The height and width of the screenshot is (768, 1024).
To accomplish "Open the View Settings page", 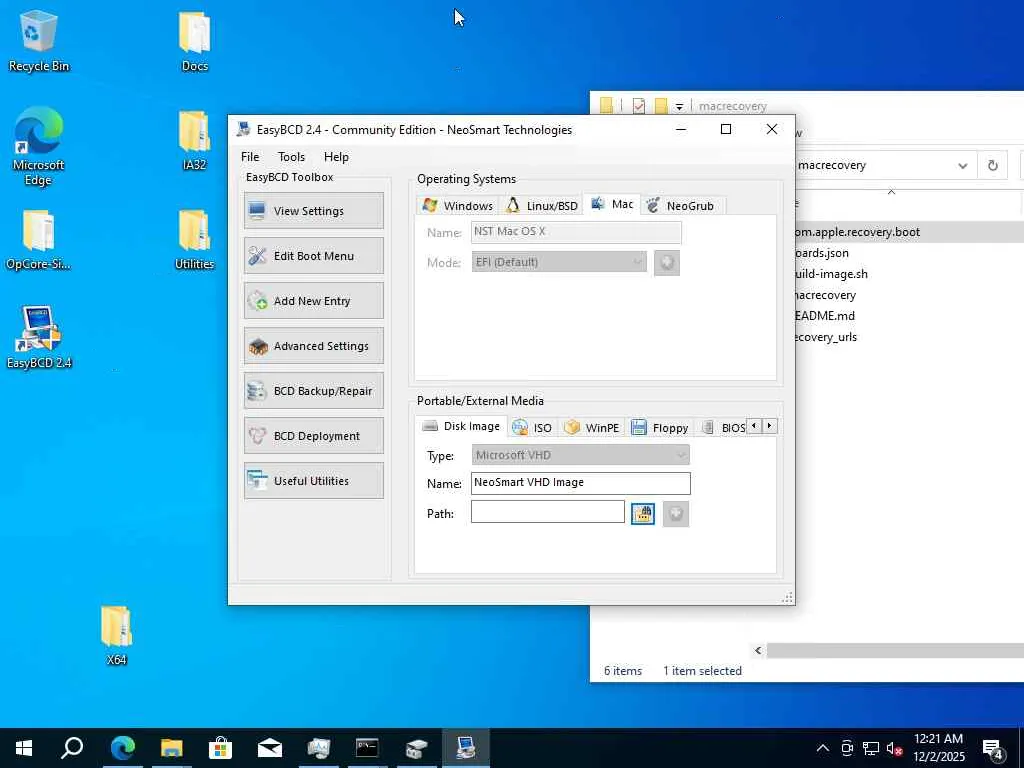I will point(313,211).
